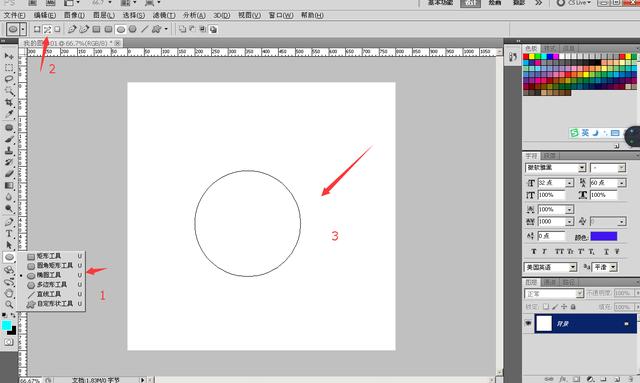This screenshot has width=640, height=383.
Task: Select the Clone Stamp tool
Action: pos(9,151)
